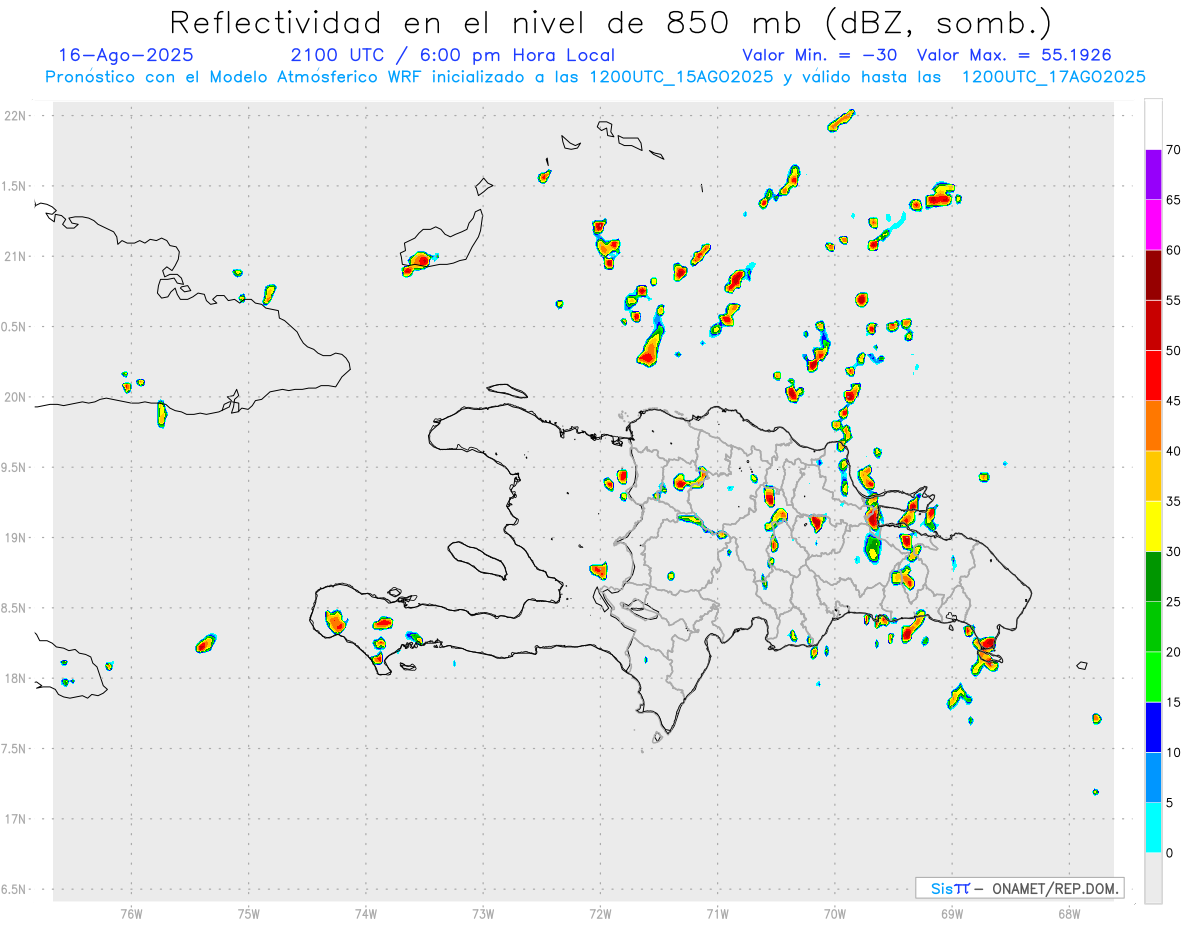Click the latitude axis label '17N'

pos(17,819)
